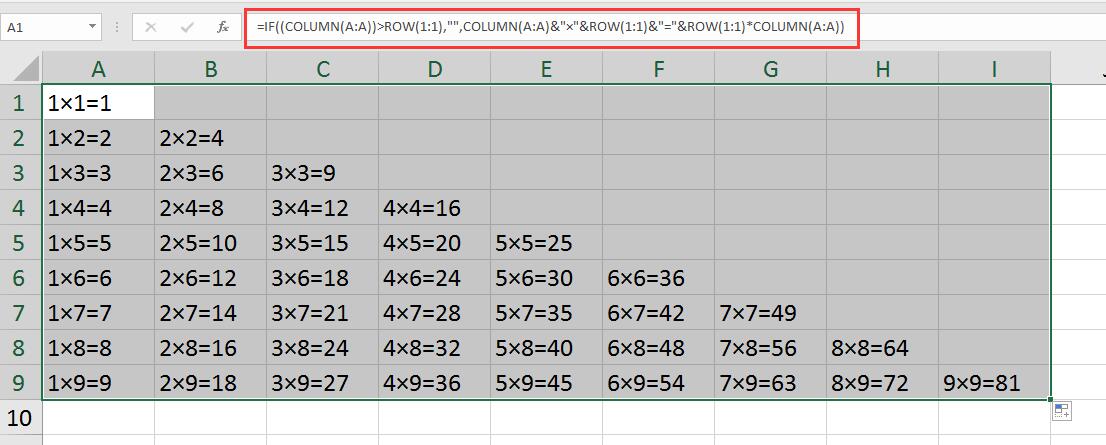Click cell containing 6×8=48

659,348
